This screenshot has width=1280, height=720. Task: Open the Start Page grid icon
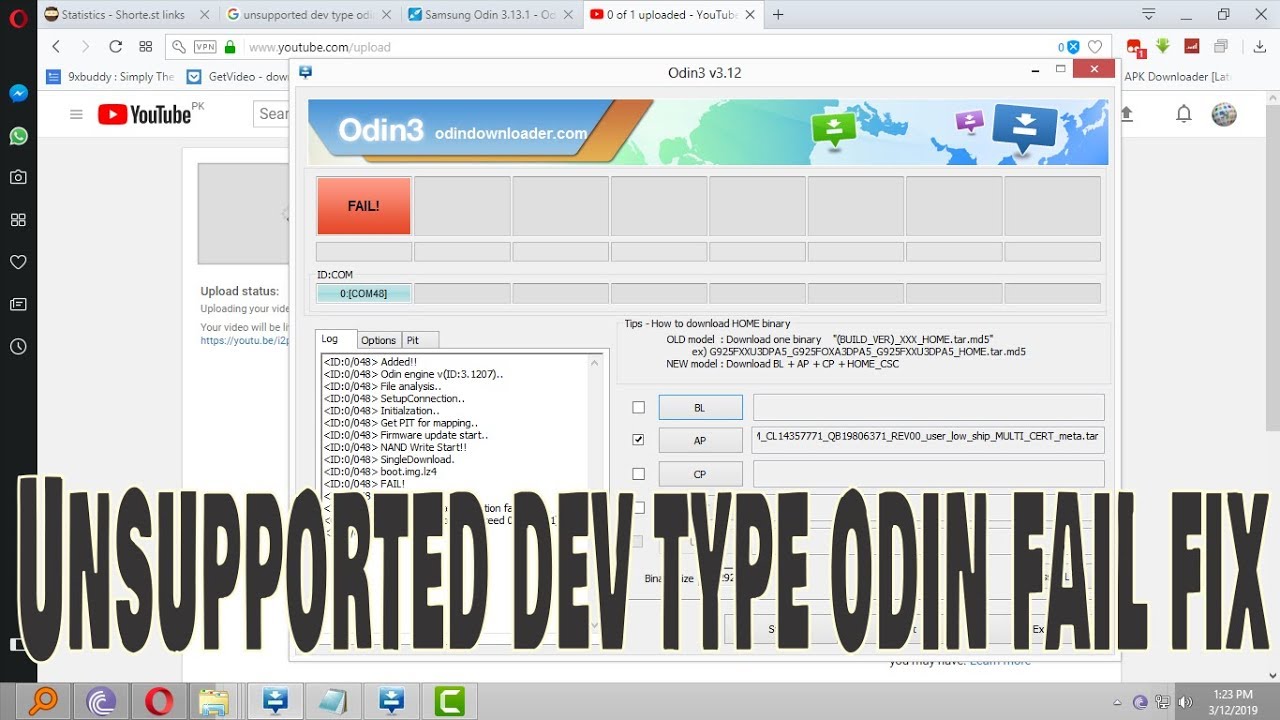(x=146, y=47)
